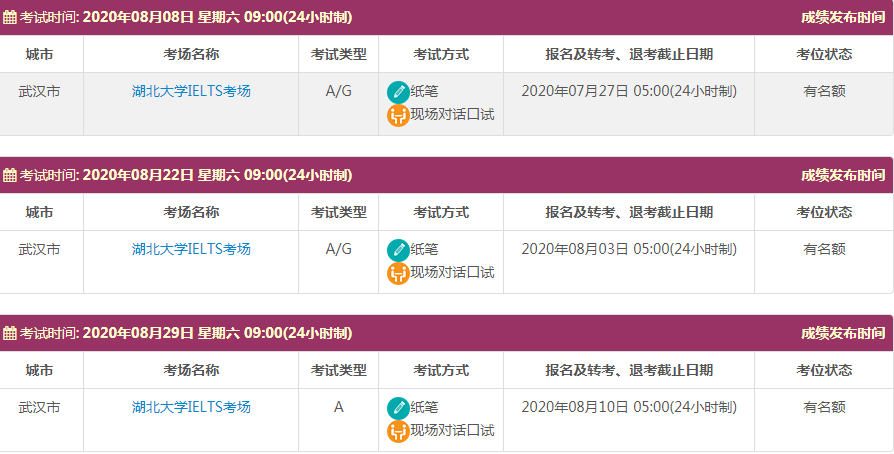Click the 纸笔 pencil icon in the 08月29日 session
894x454 pixels.
[398, 408]
